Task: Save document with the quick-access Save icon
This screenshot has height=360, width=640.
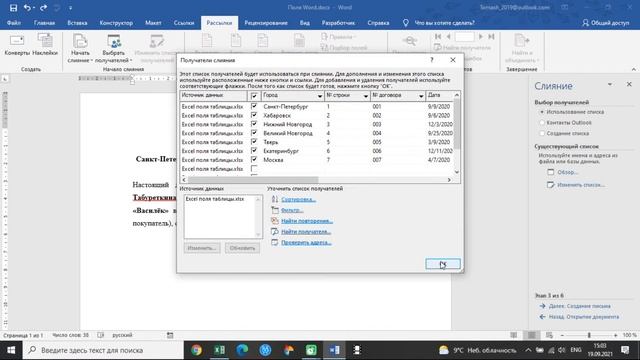Action: (x=13, y=7)
